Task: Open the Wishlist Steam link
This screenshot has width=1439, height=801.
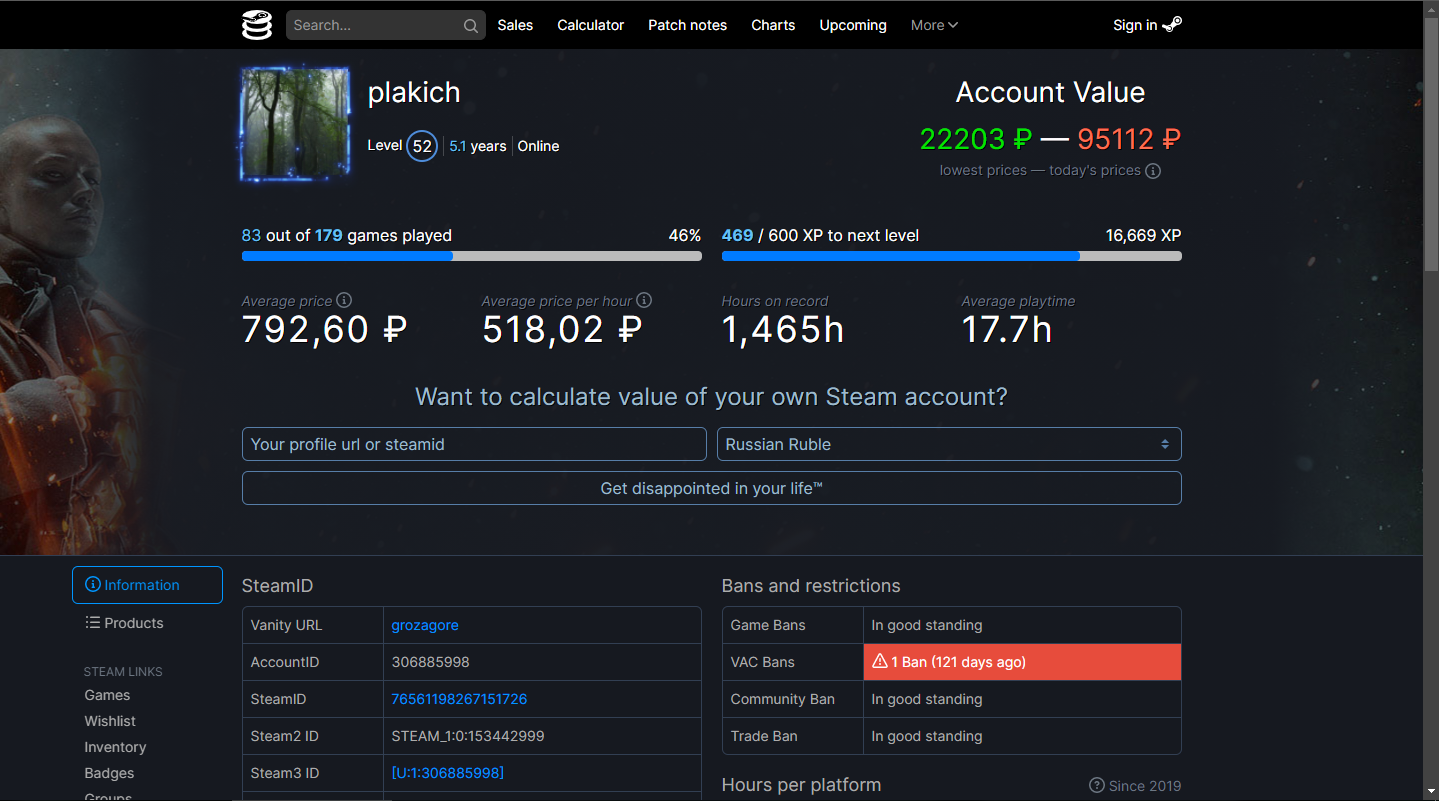Action: pos(110,721)
